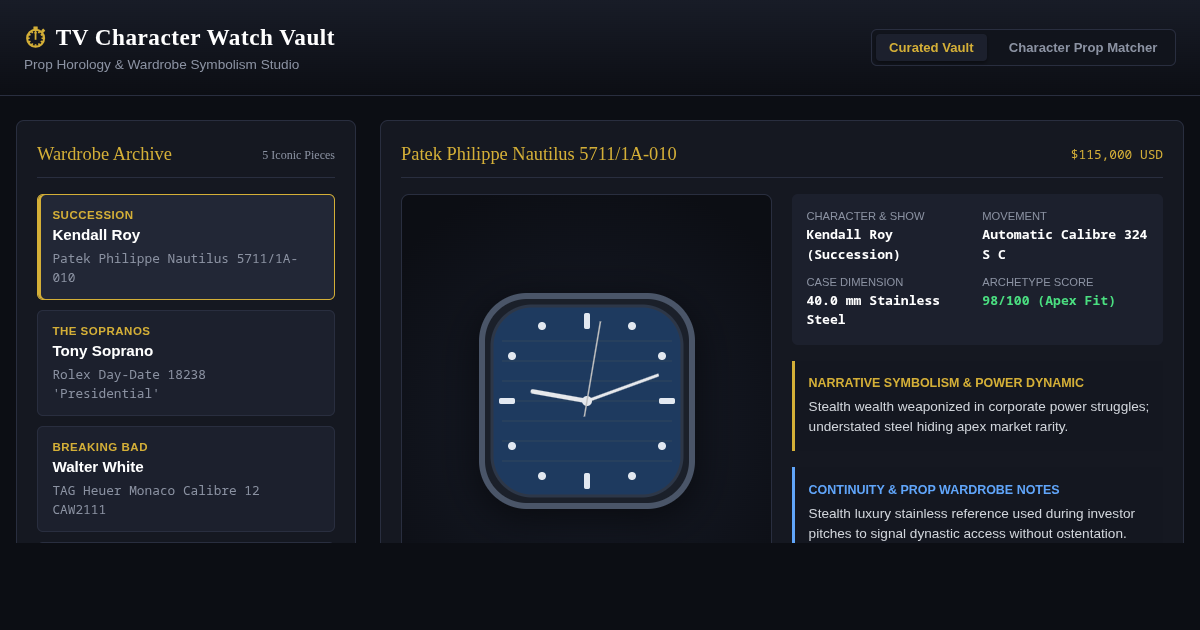The width and height of the screenshot is (1200, 630).
Task: Click the Patek Philippe Nautilus 5711/1A-010 title
Action: coord(539,154)
